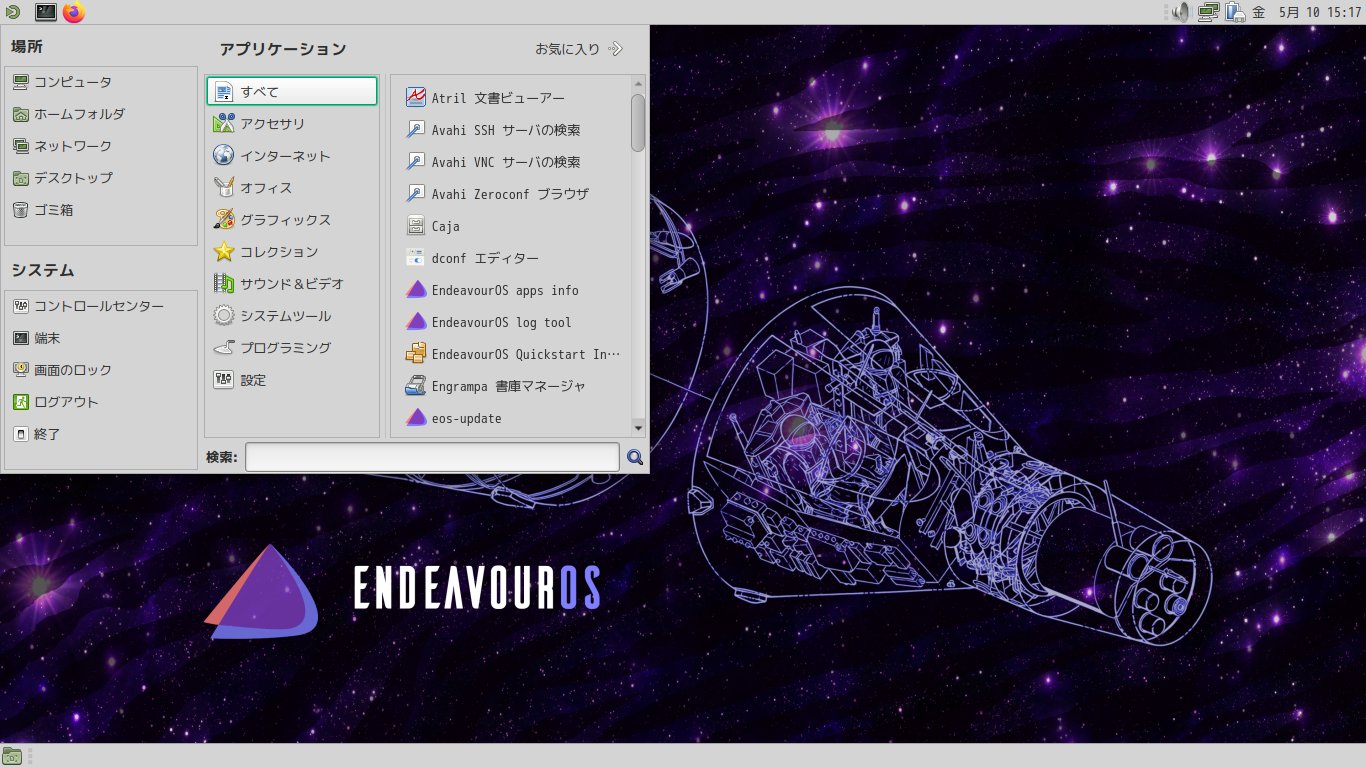Open デスクトップ folder
This screenshot has width=1366, height=768.
pos(101,178)
